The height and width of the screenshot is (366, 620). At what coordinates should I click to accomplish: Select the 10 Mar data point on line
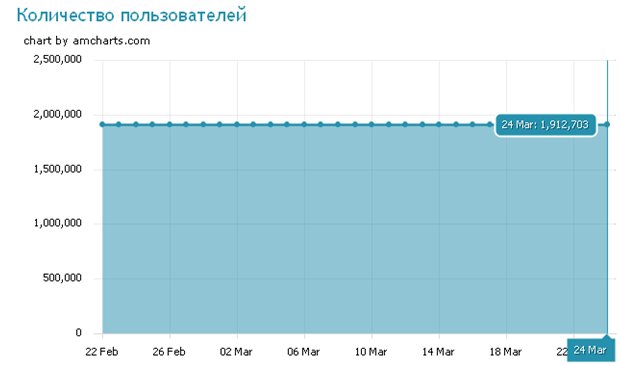click(372, 125)
